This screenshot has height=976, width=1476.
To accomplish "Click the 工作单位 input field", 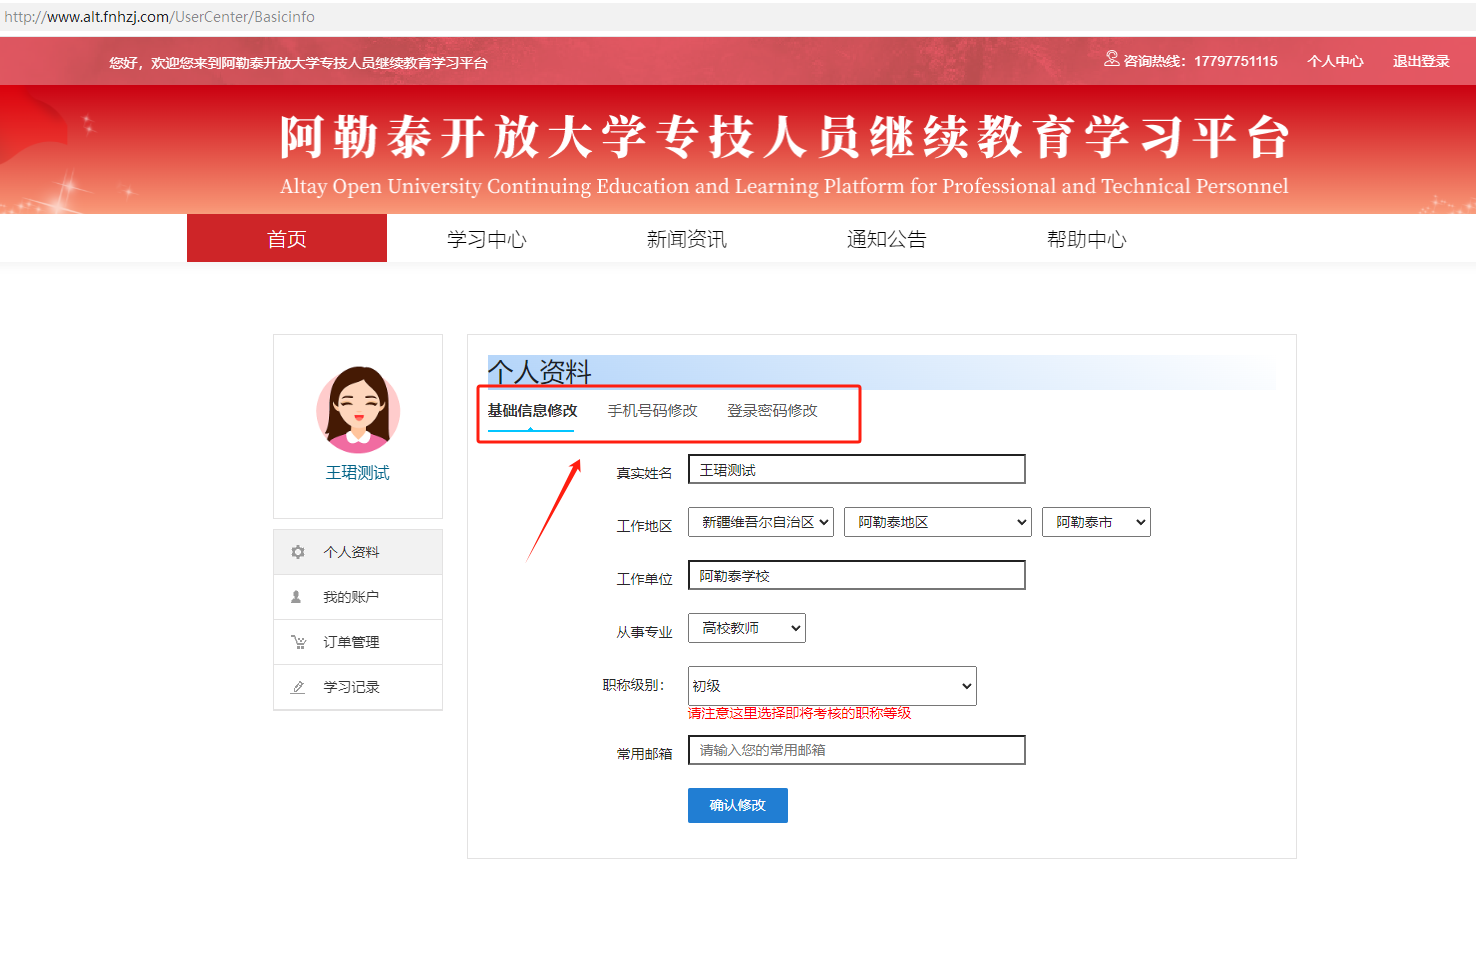I will pyautogui.click(x=857, y=575).
